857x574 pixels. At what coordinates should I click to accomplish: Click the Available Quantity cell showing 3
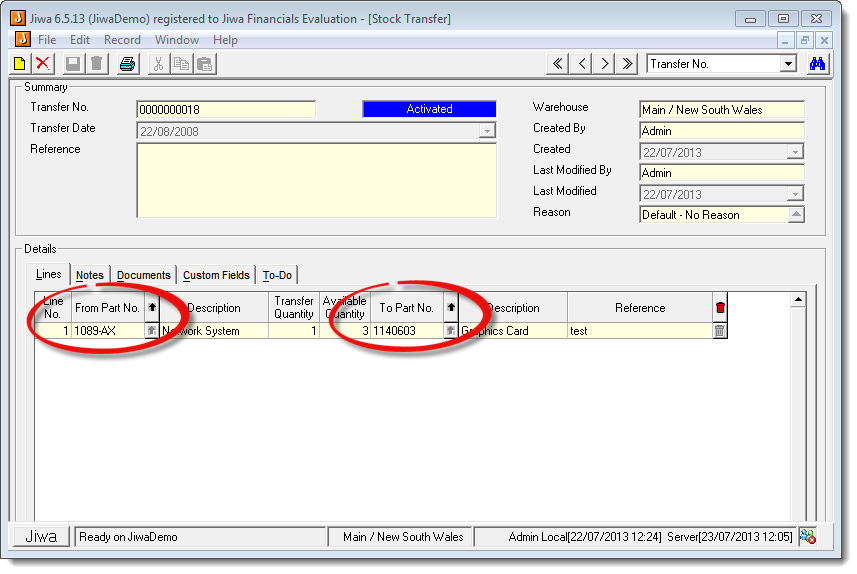pos(345,331)
